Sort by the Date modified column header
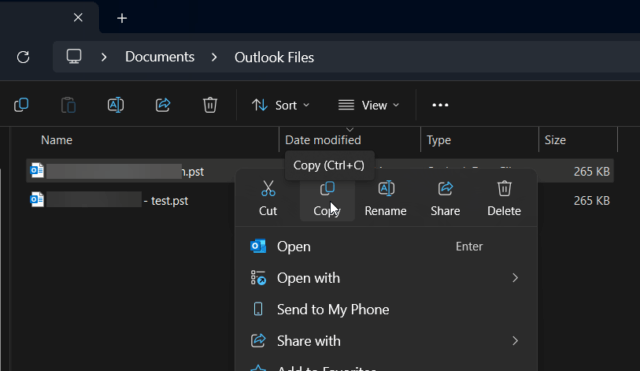The width and height of the screenshot is (640, 371). [323, 140]
